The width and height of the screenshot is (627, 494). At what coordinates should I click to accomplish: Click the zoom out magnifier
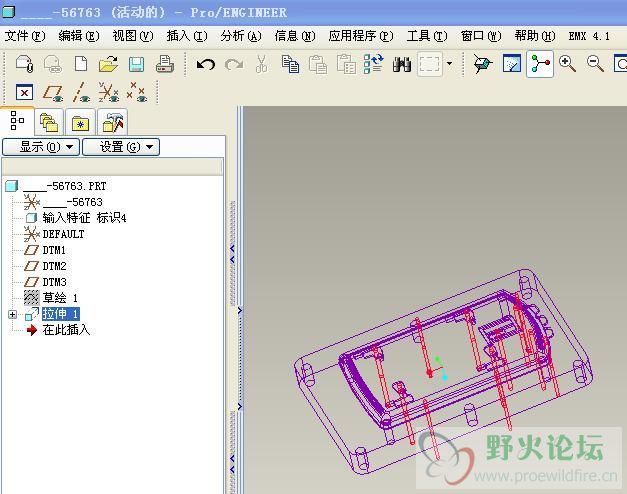595,64
